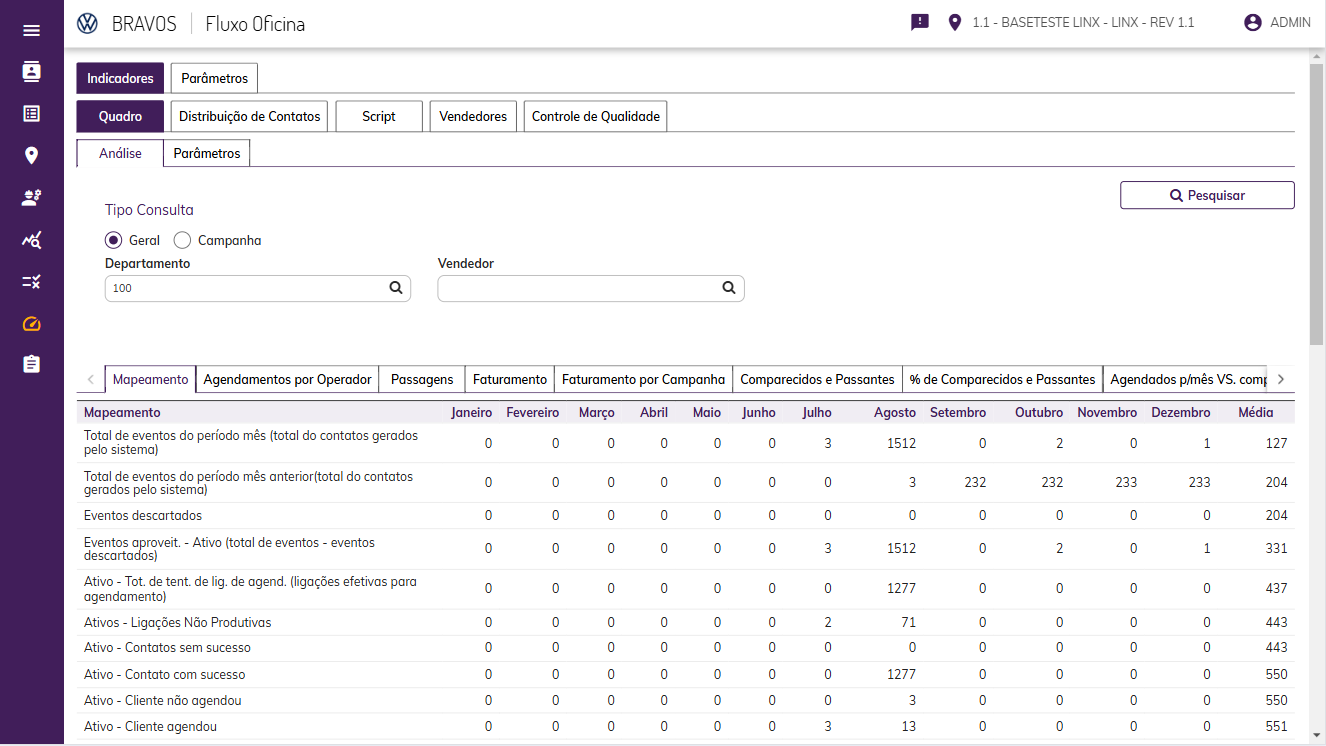The width and height of the screenshot is (1326, 746).
Task: Click the message alert icon in the header
Action: coord(920,22)
